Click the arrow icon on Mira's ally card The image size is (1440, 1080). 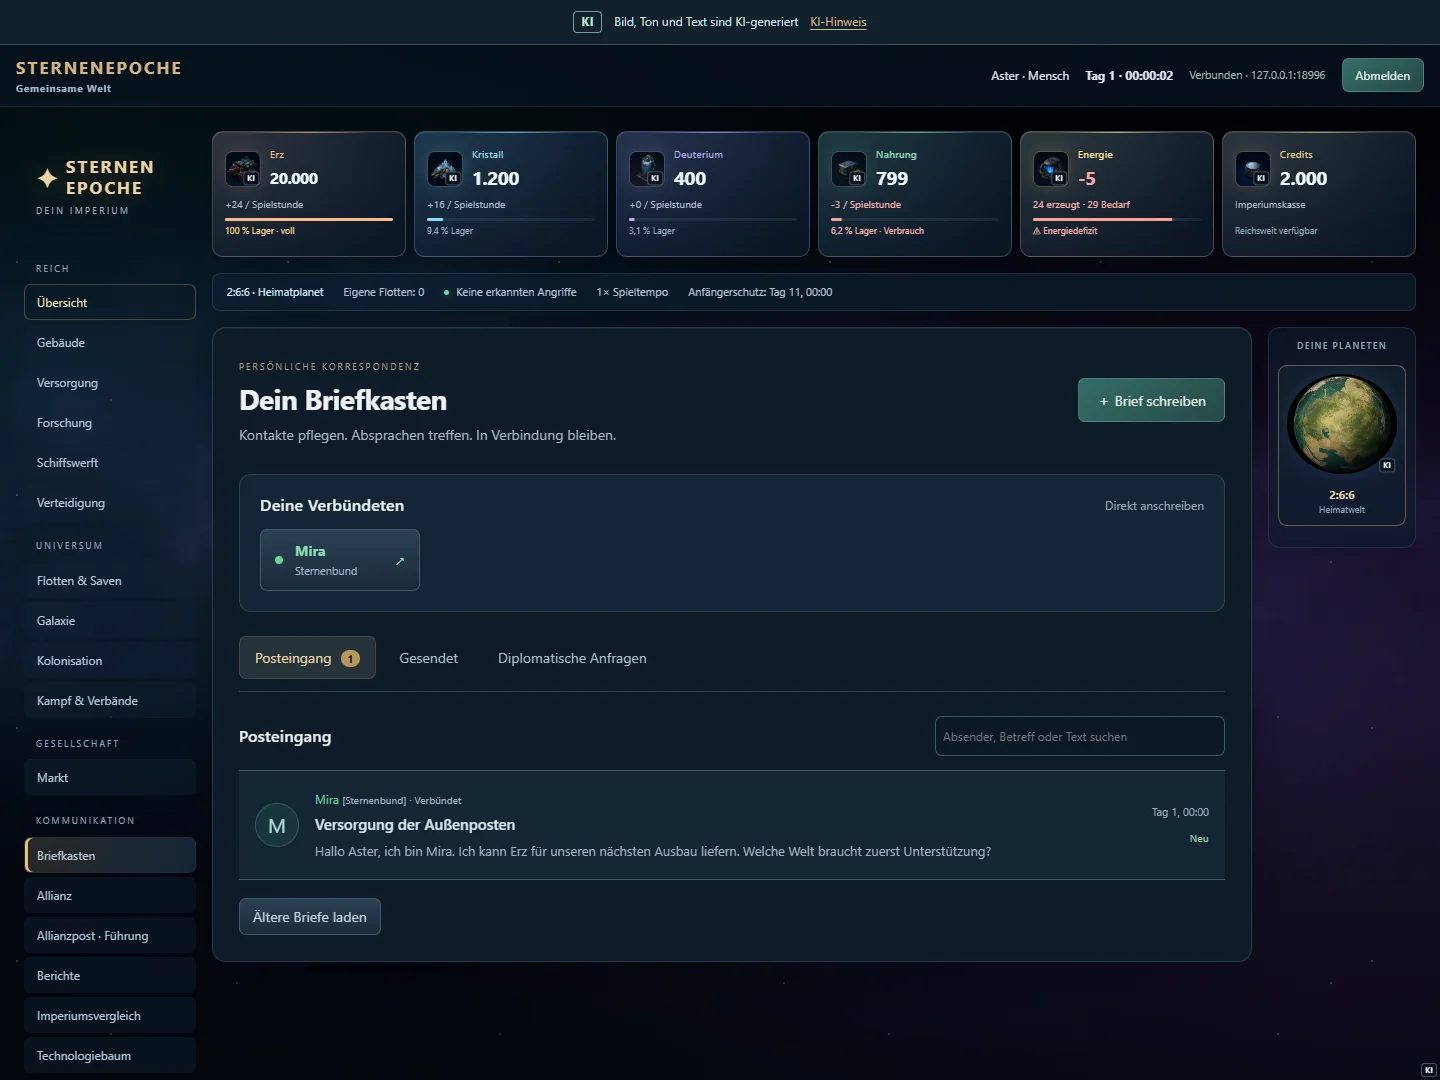(x=400, y=561)
